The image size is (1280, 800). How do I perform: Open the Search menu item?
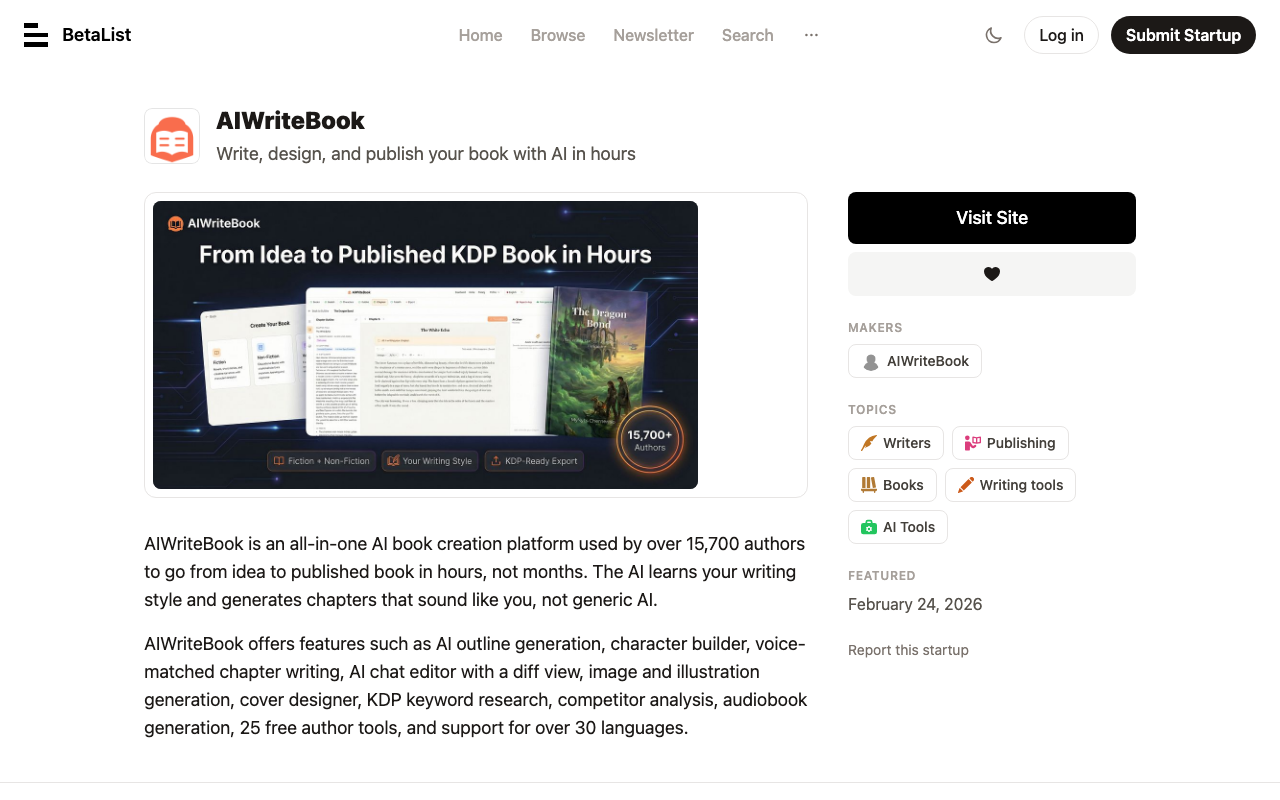pyautogui.click(x=748, y=35)
